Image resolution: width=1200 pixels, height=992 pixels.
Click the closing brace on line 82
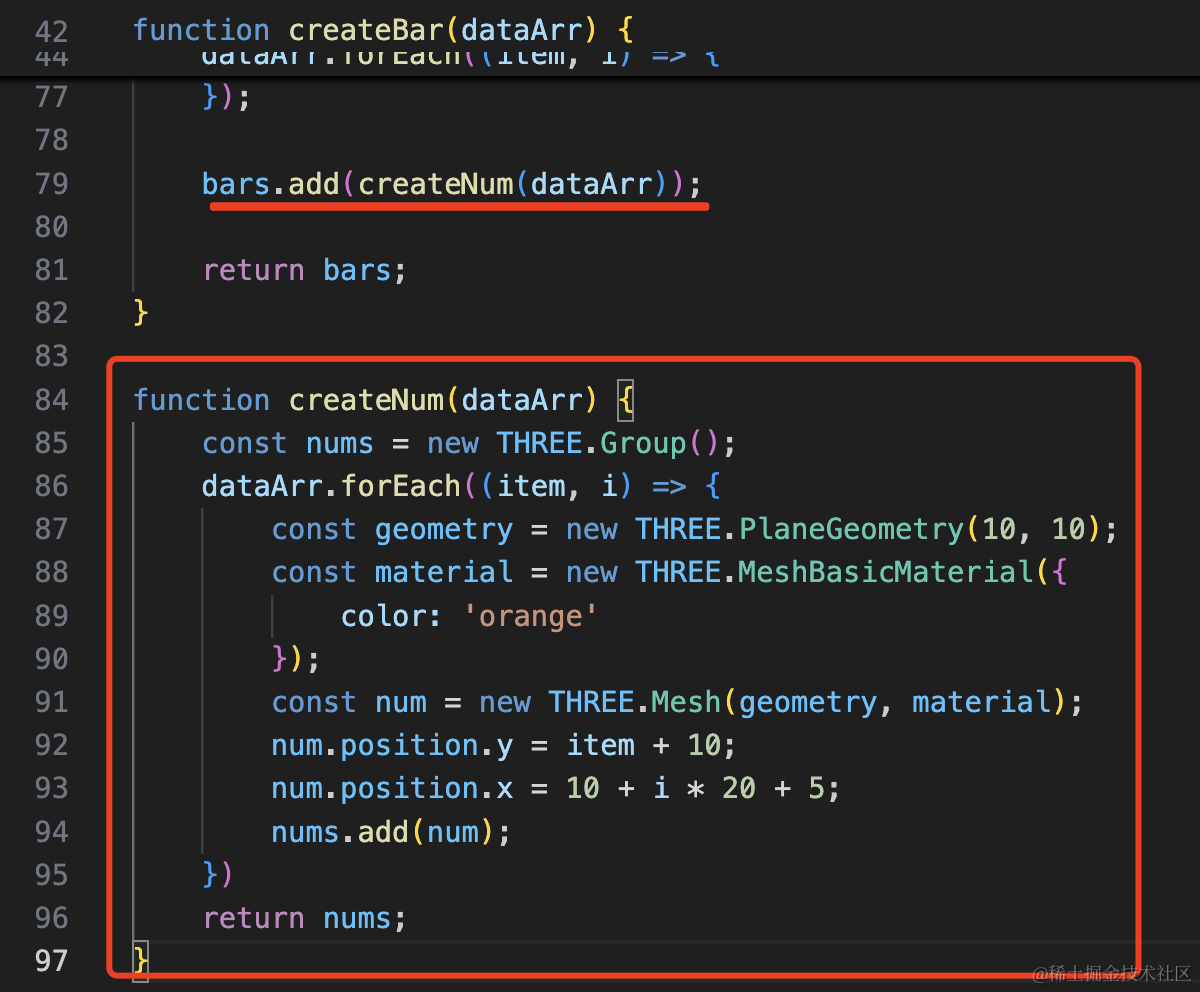(x=141, y=313)
